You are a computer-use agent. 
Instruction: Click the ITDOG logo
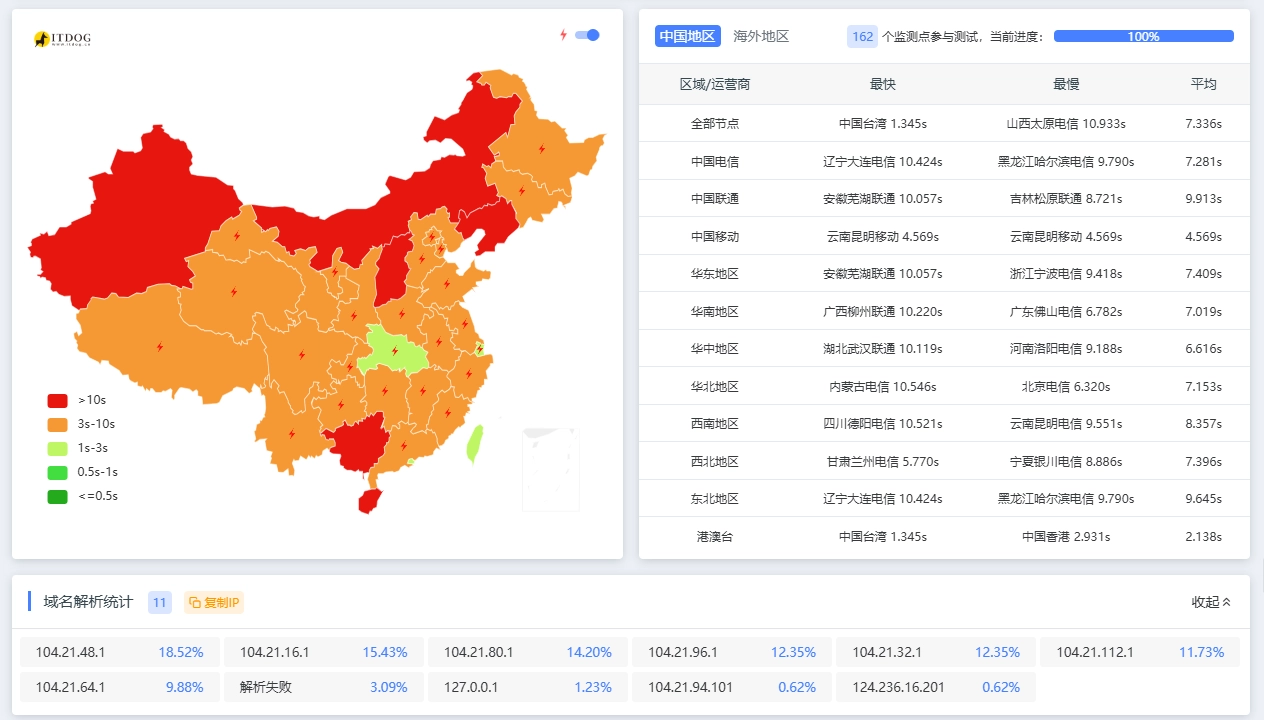[62, 39]
